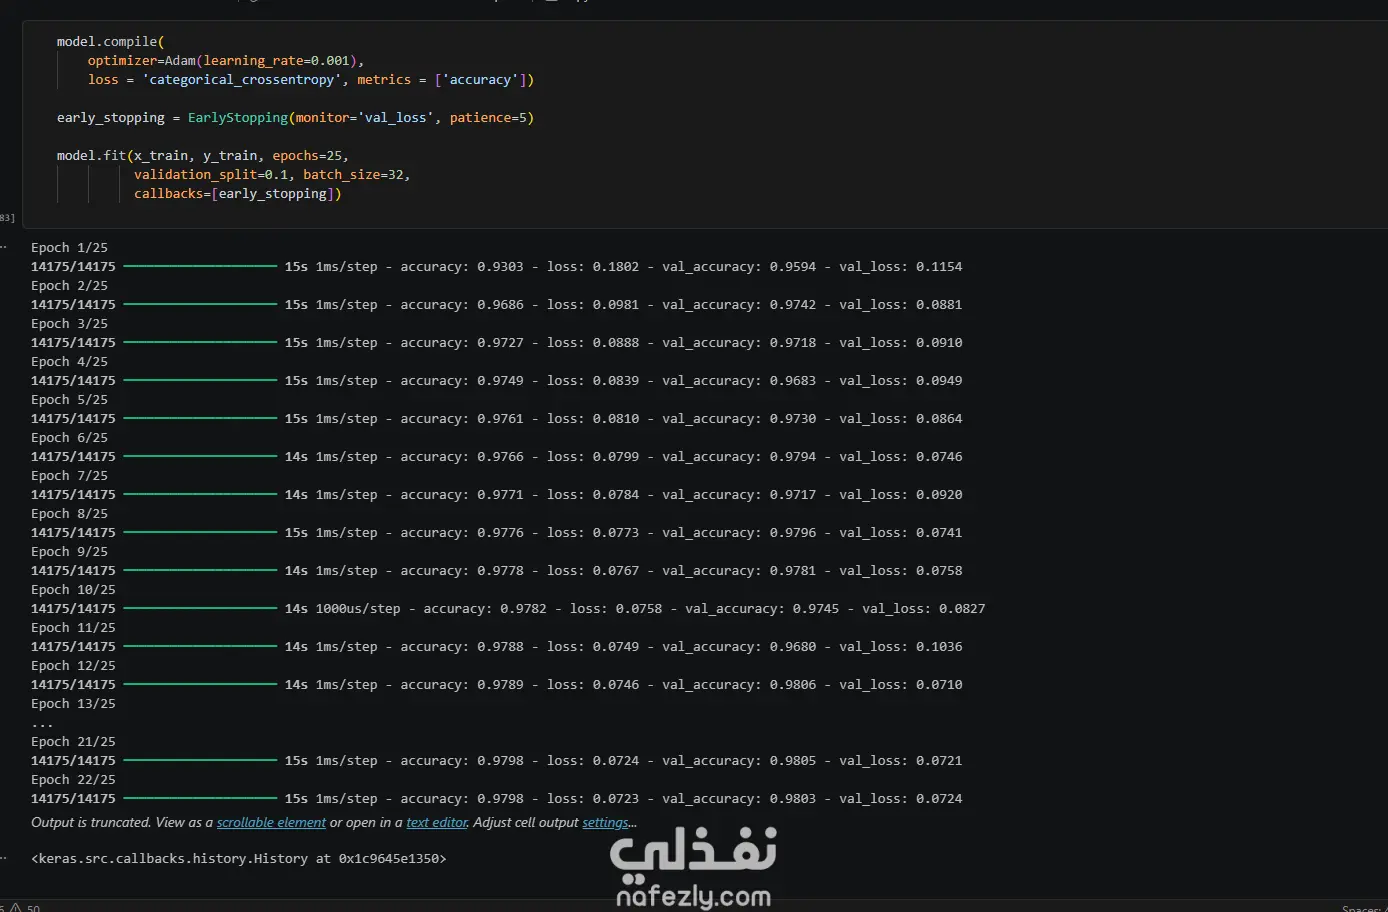Screen dimensions: 1388x912
Task: Click the val_accuracy: 0.9781 value
Action: coord(739,570)
